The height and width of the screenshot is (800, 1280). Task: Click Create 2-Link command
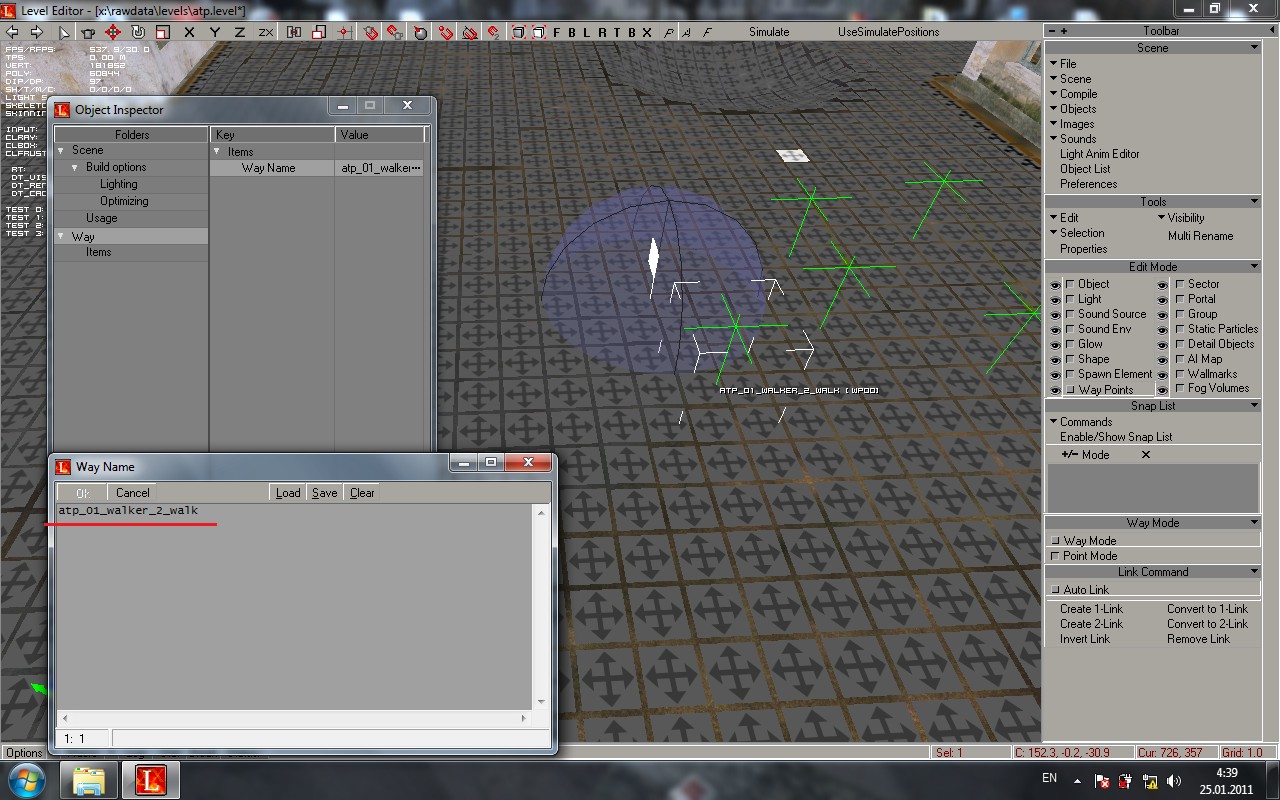pos(1091,624)
